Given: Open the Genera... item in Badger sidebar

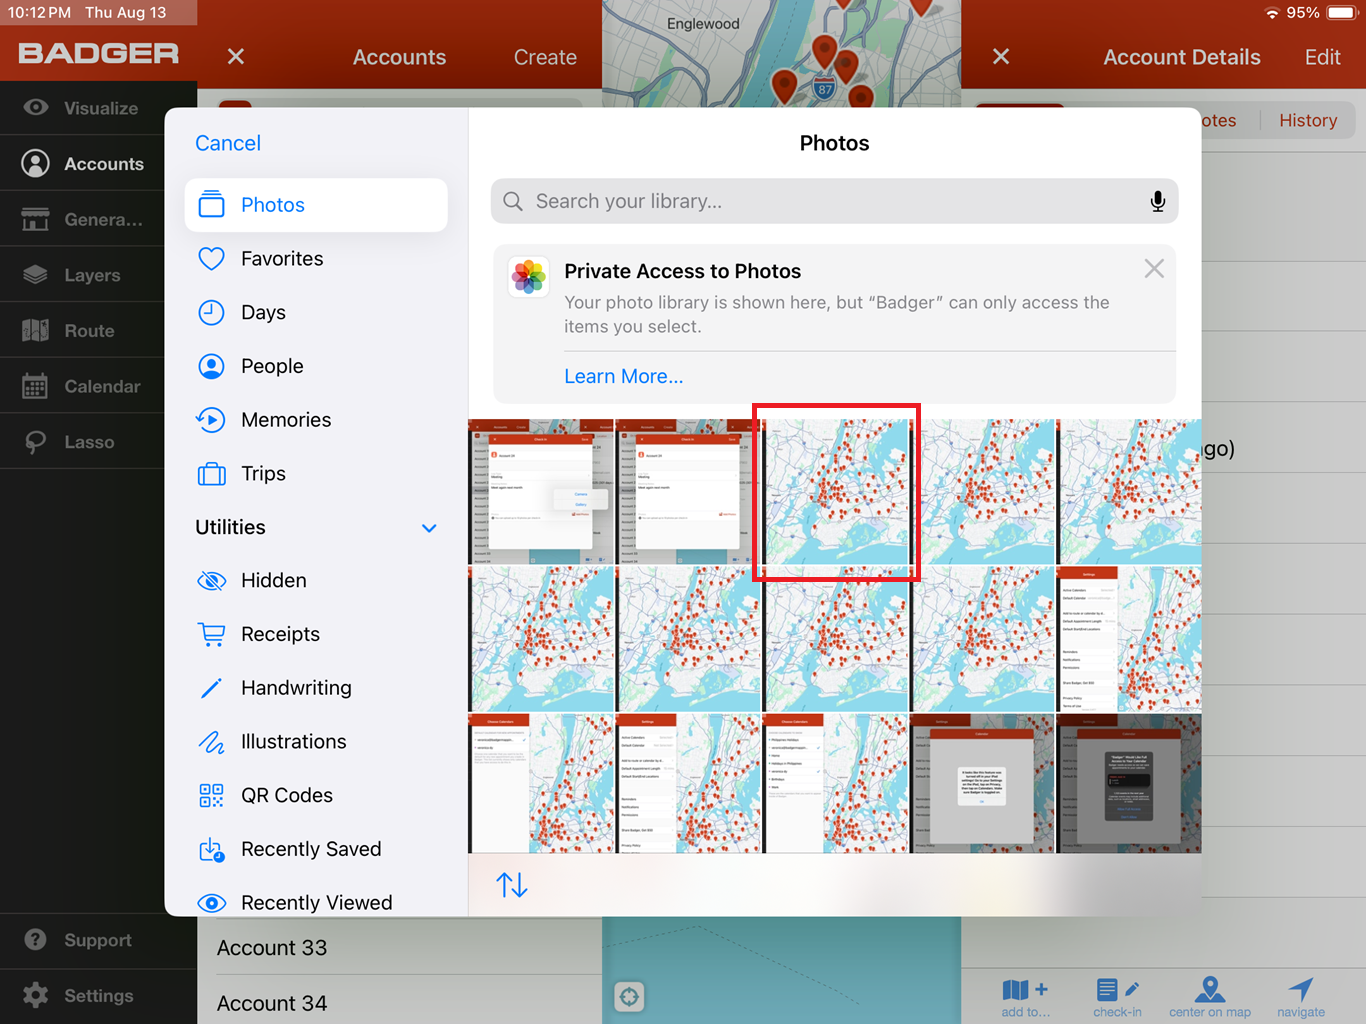Looking at the screenshot, I should 82,219.
